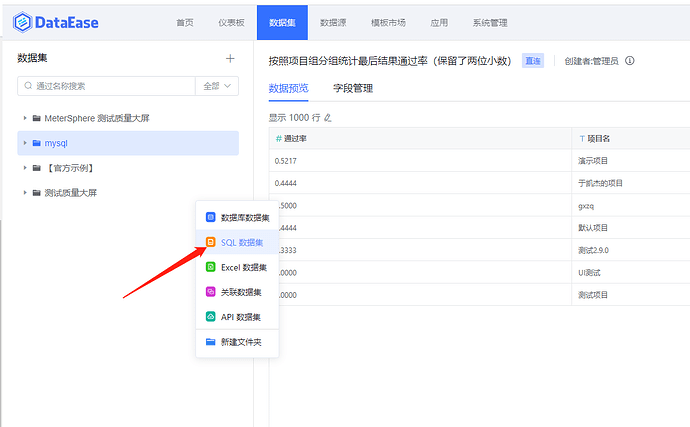Click the 直连 tag

pyautogui.click(x=533, y=61)
